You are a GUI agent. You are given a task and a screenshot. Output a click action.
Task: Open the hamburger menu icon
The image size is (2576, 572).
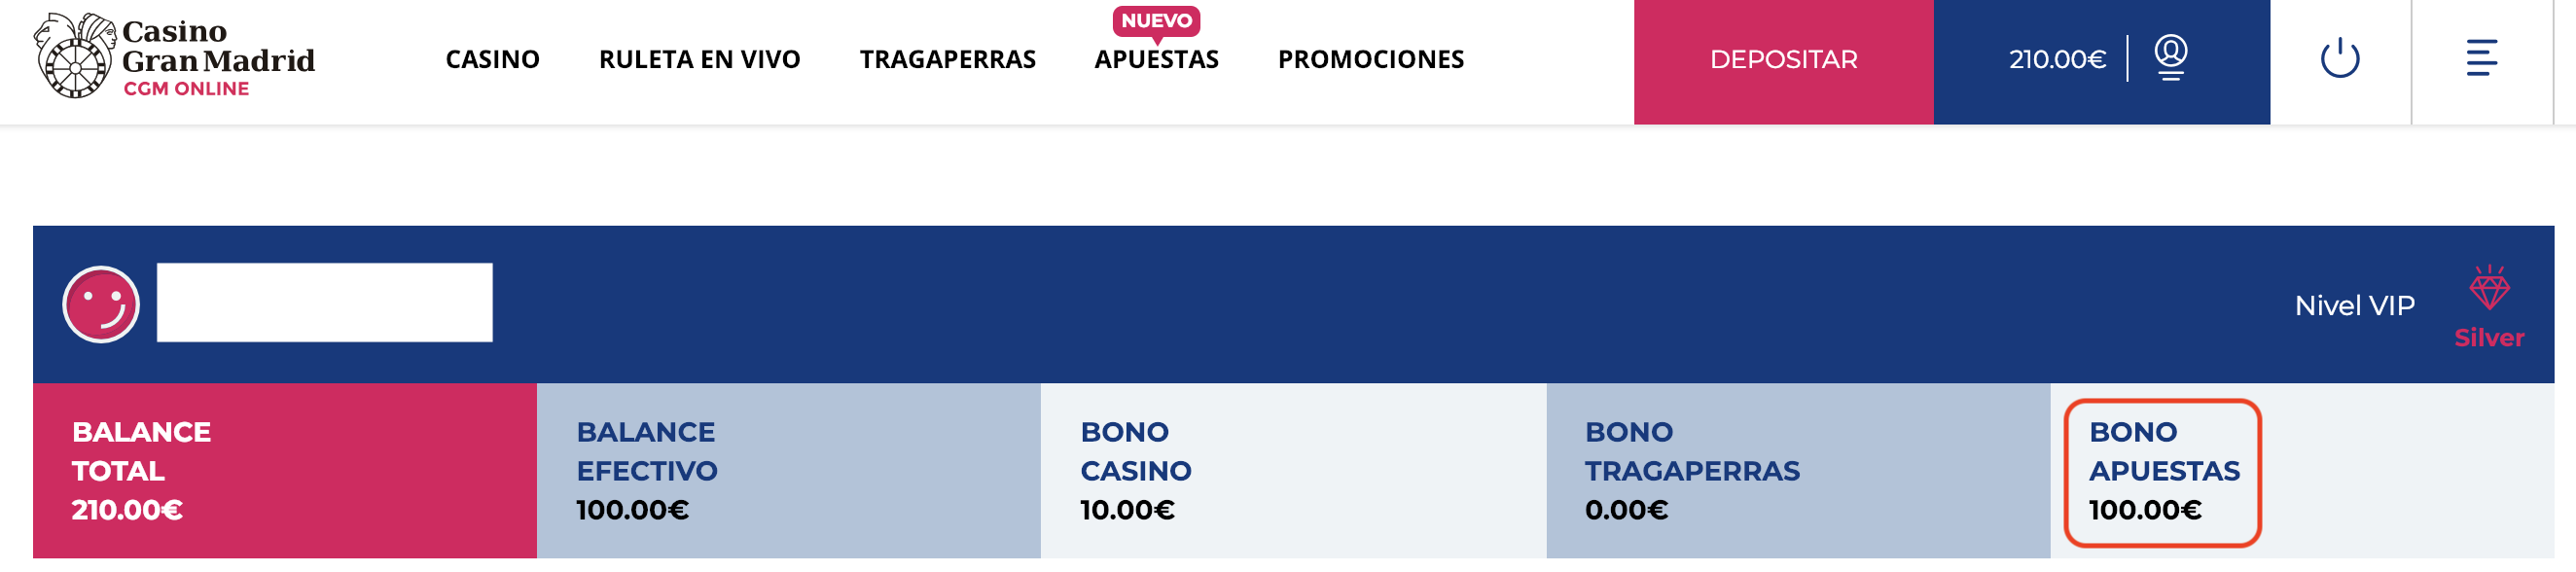click(2482, 58)
